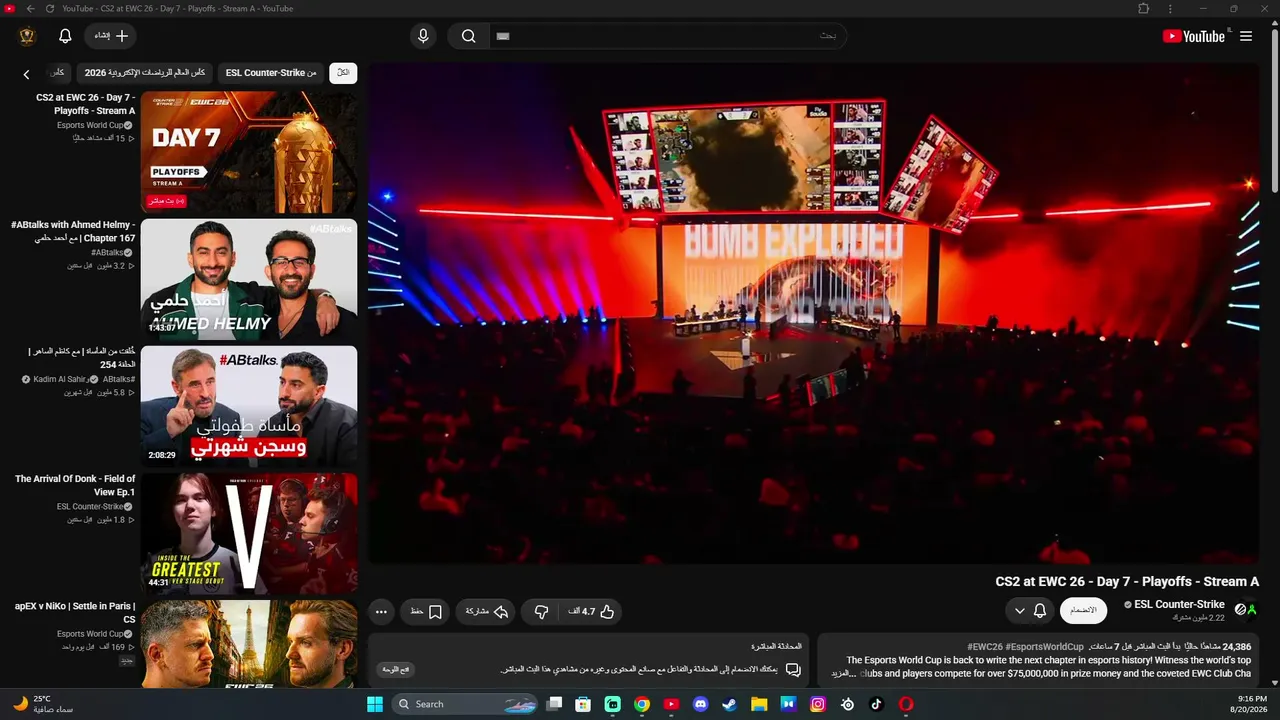Submit search with the magnifier icon

[x=468, y=36]
